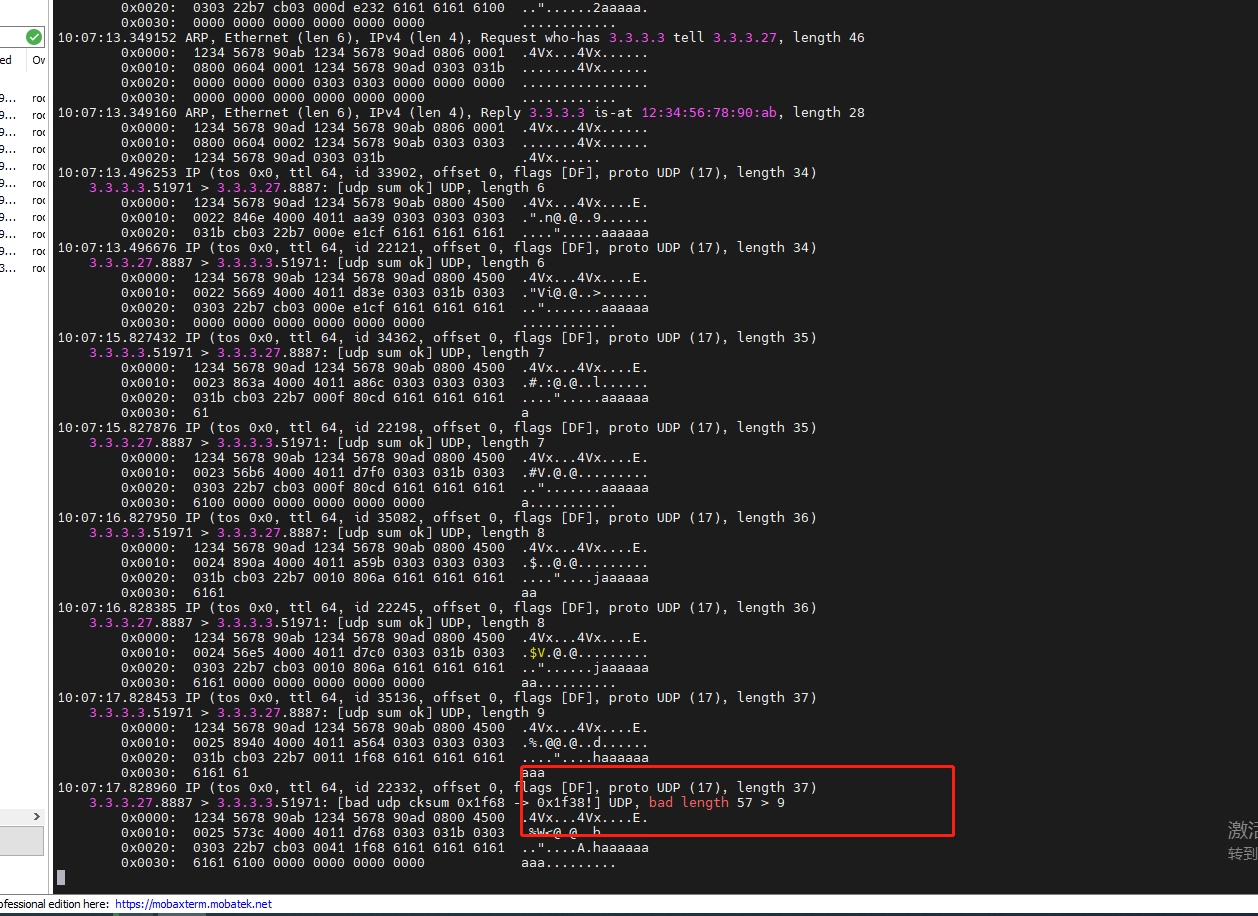This screenshot has height=916, width=1258.
Task: Open the mobaxterm.mobatek.net link
Action: [x=193, y=904]
